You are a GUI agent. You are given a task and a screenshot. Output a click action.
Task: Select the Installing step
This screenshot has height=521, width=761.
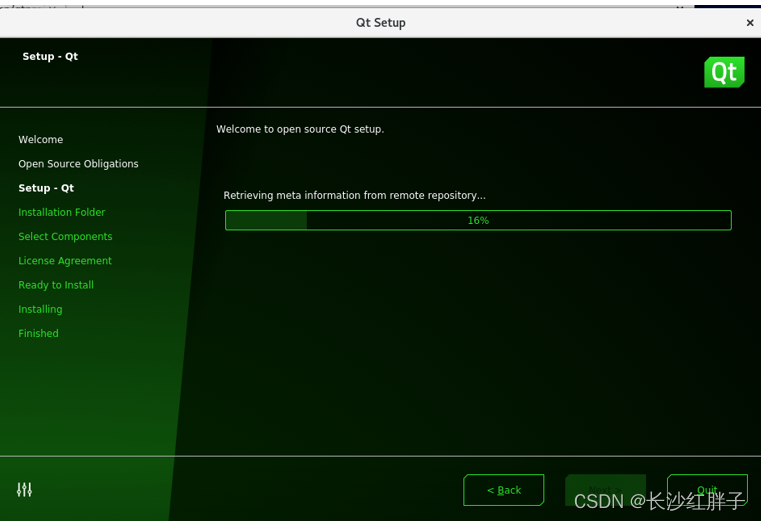point(40,309)
